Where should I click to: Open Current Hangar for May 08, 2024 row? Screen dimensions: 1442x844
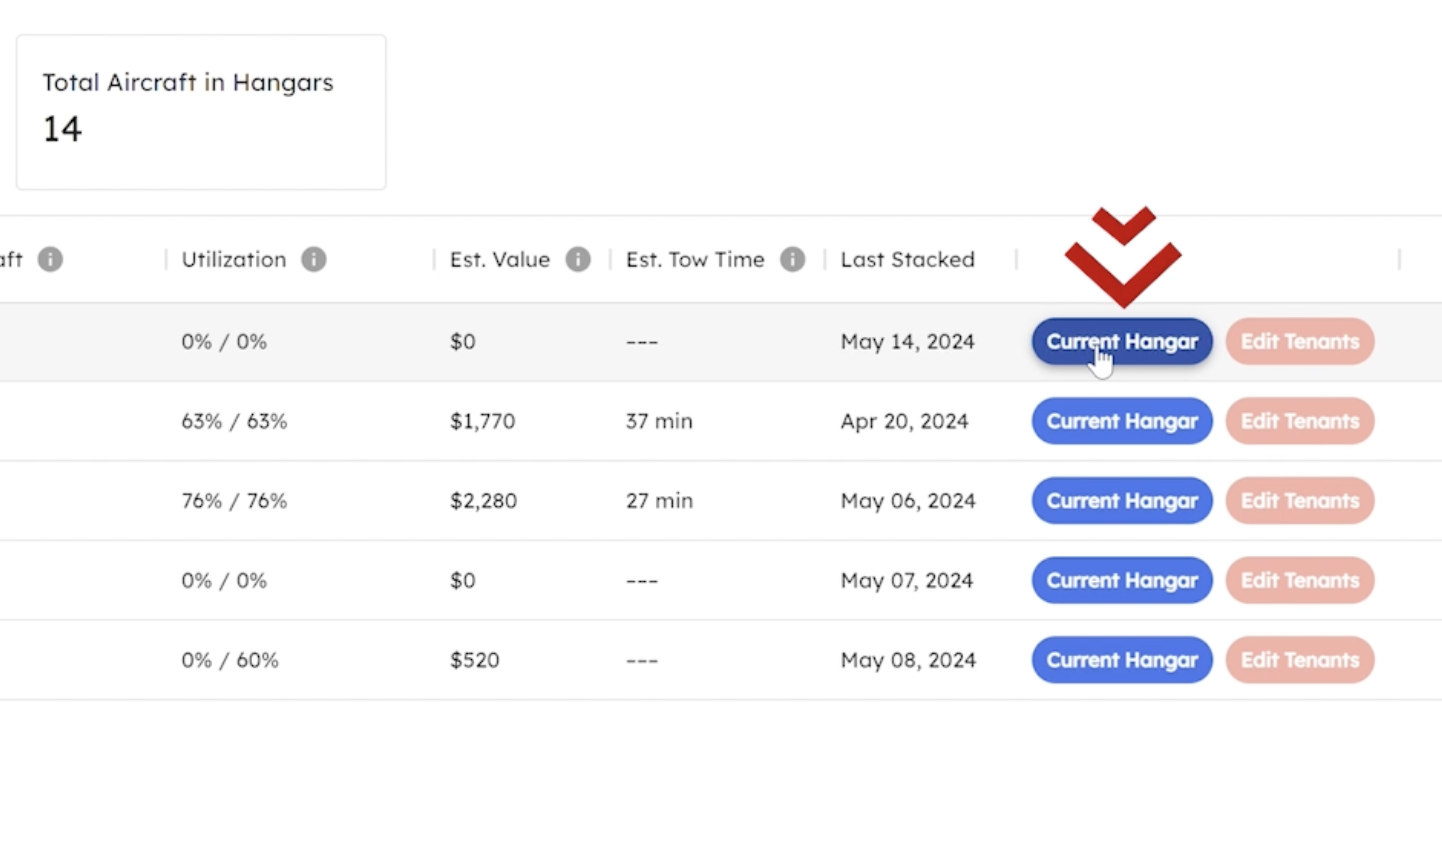[1121, 660]
